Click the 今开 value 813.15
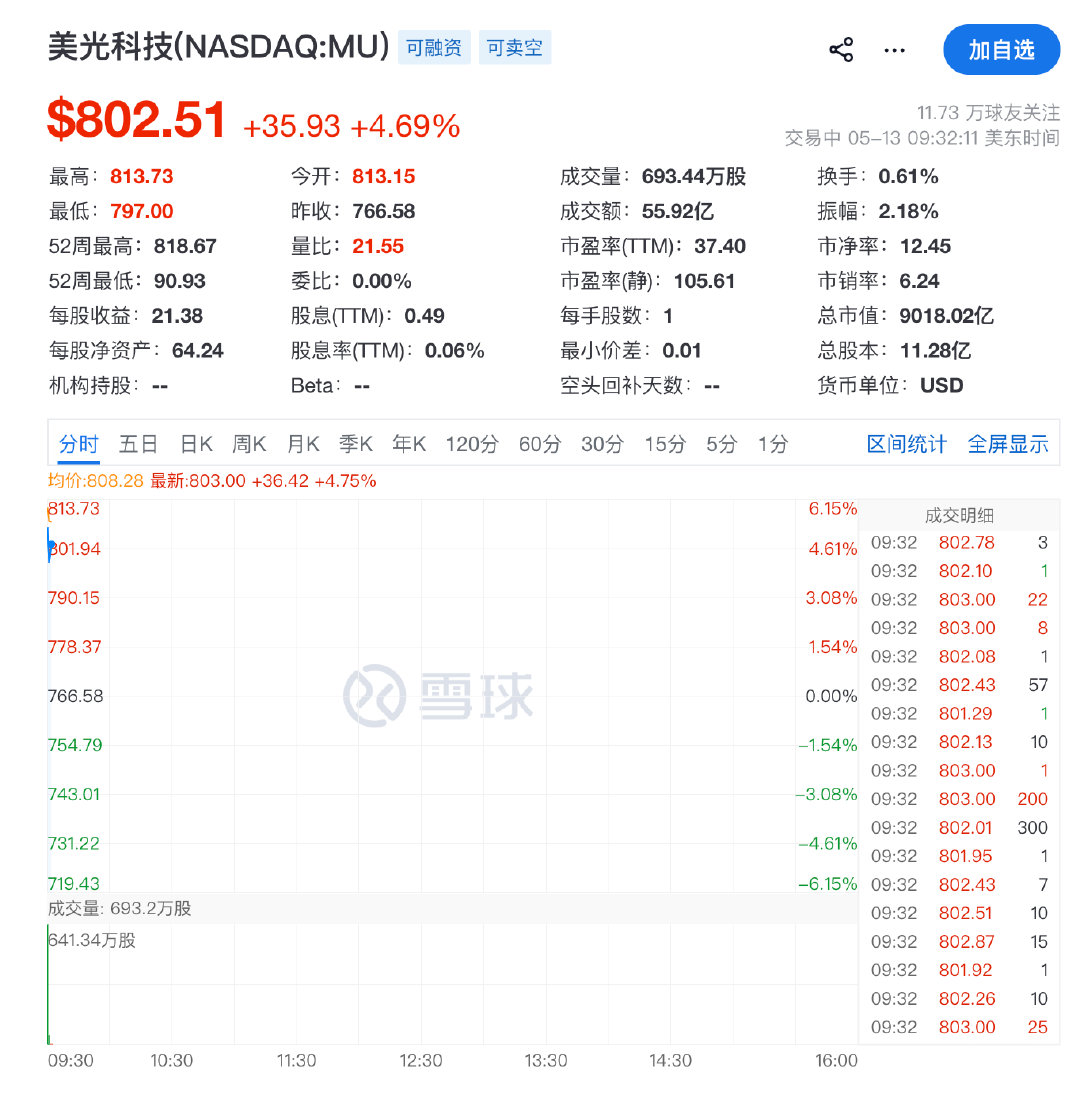The image size is (1080, 1112). (x=384, y=177)
